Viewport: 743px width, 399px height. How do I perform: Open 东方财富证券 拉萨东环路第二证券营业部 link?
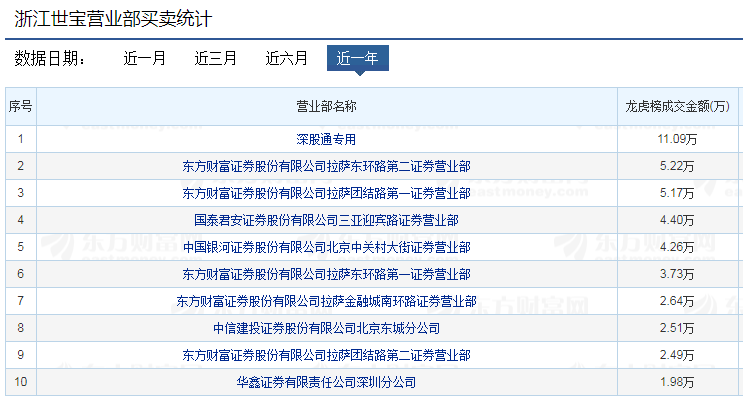coord(326,166)
